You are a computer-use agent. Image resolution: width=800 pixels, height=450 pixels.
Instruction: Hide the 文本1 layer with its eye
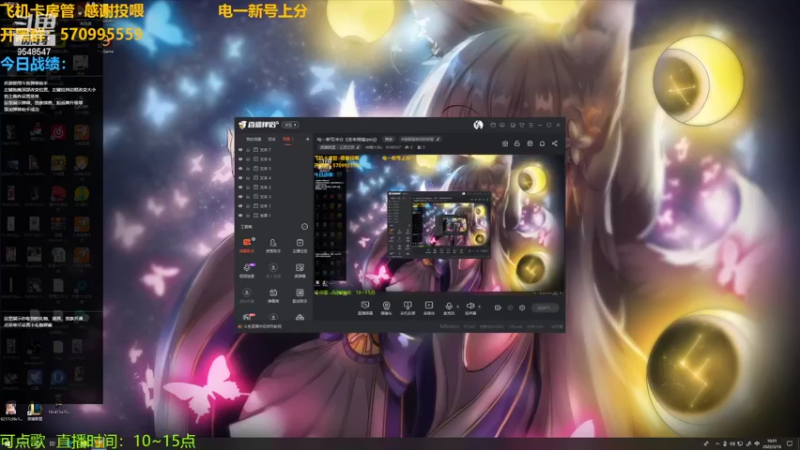pos(240,206)
